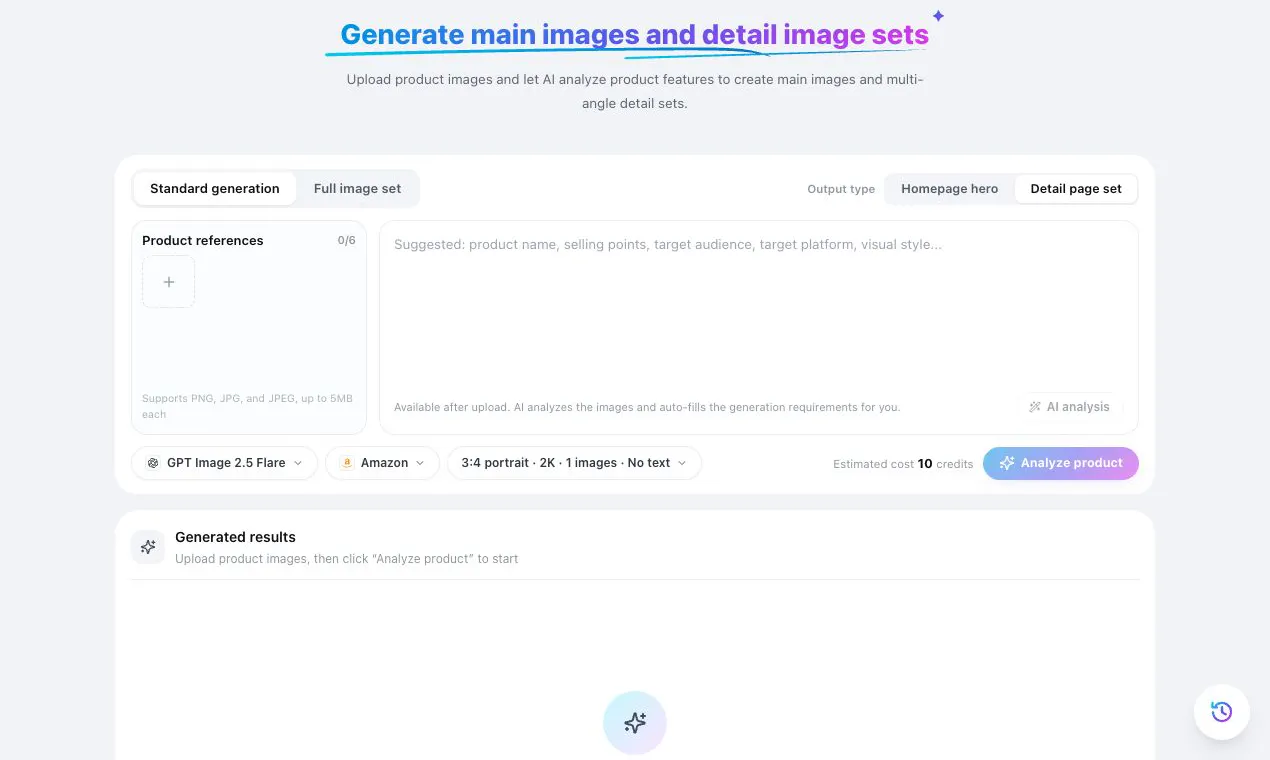
Task: Click the Estimated cost 10 credits text
Action: pos(903,464)
